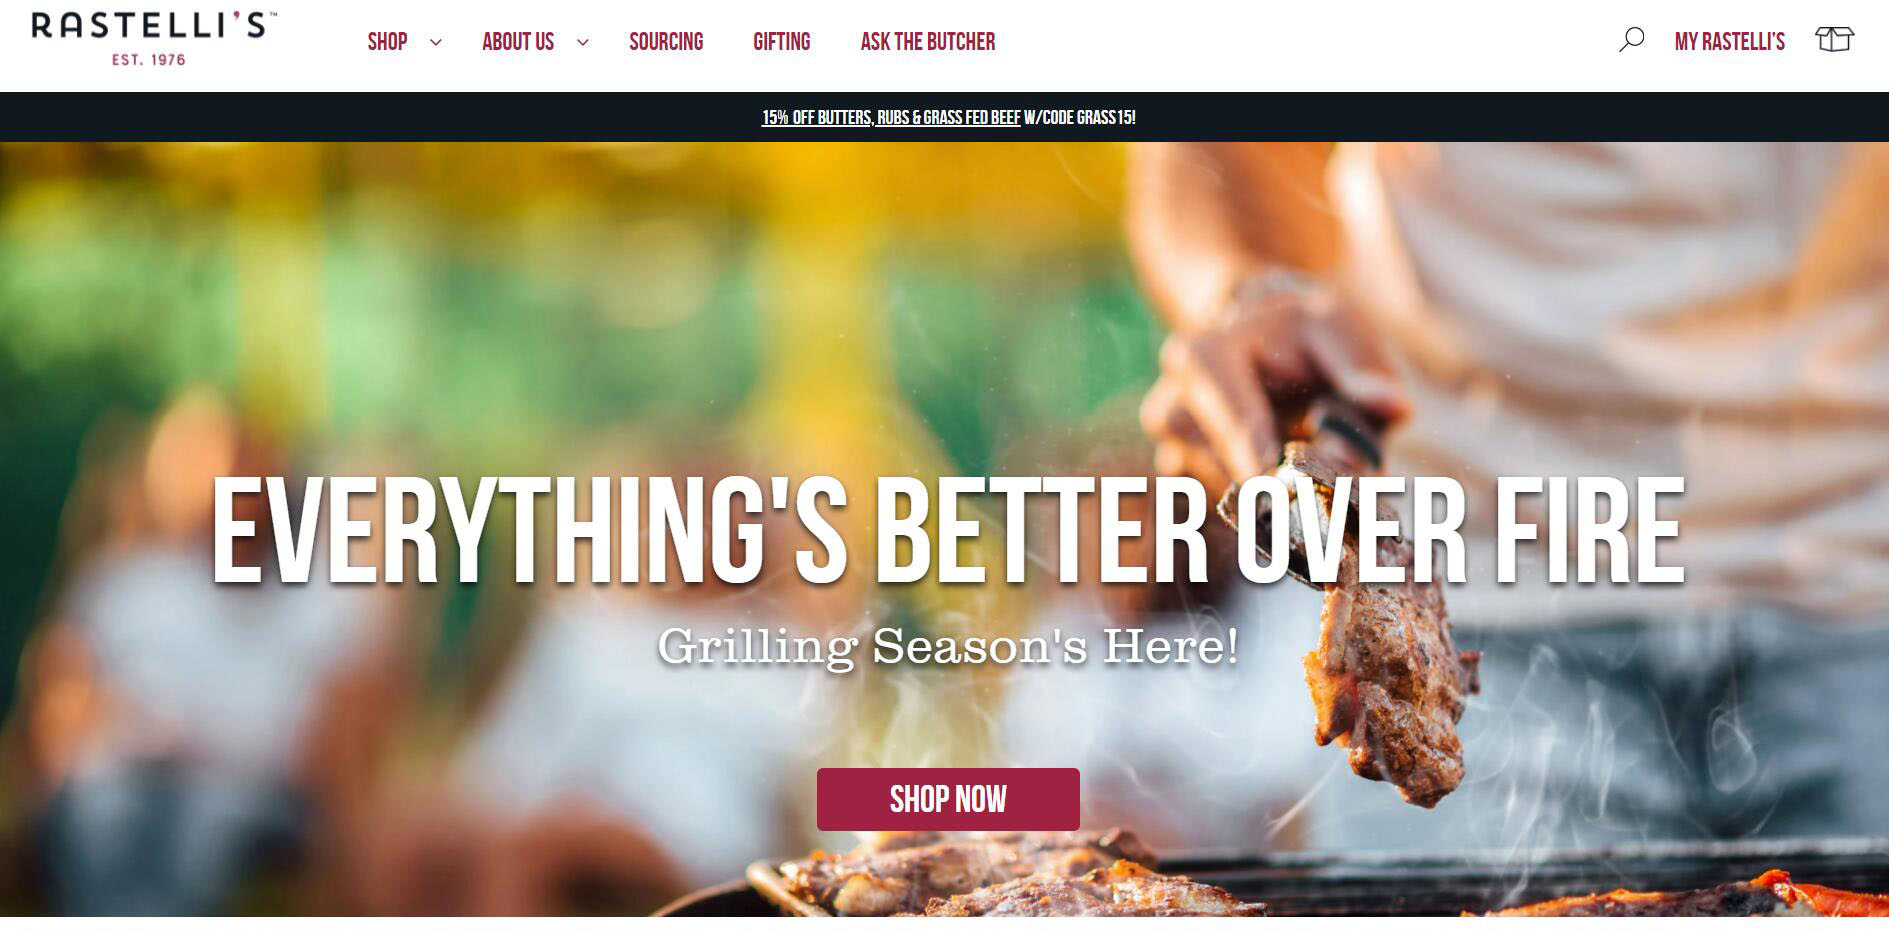Open the About Us menu label
Viewport: 1889px width, 931px height.
[x=518, y=42]
